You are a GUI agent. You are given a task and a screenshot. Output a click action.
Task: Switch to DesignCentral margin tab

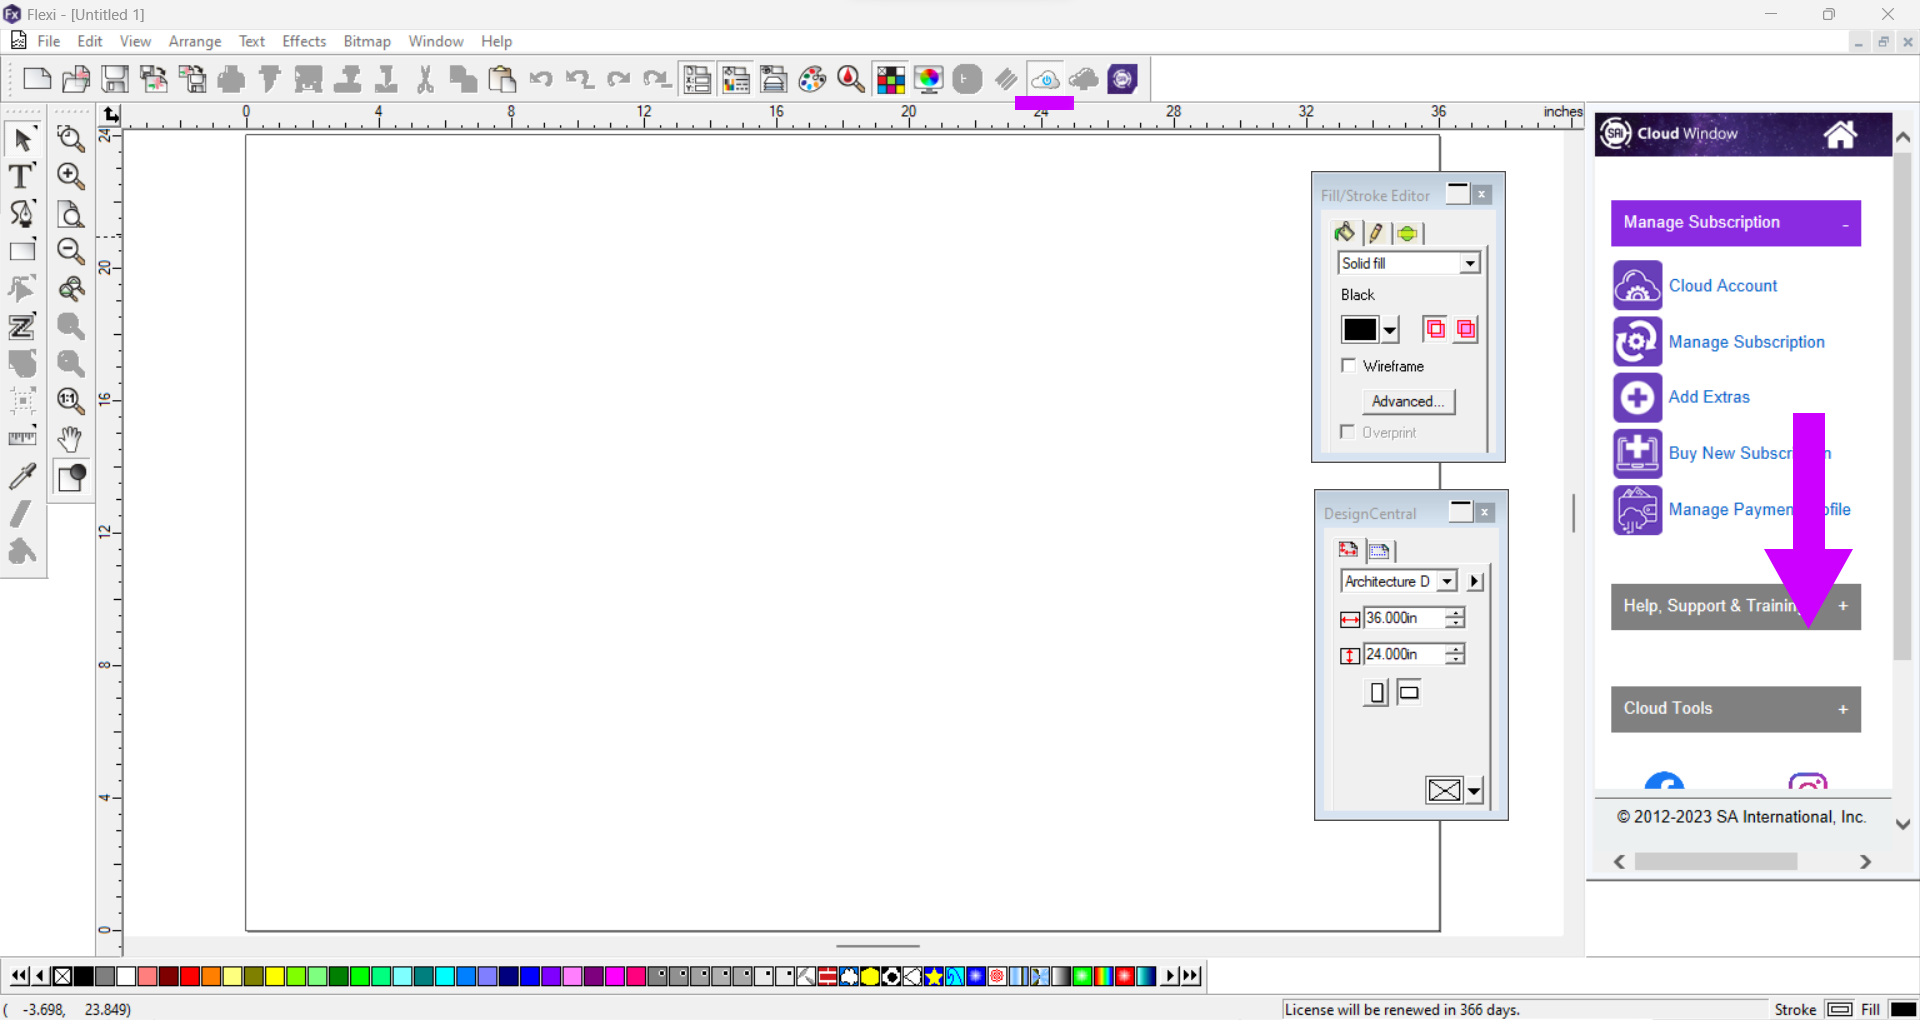[x=1379, y=550]
